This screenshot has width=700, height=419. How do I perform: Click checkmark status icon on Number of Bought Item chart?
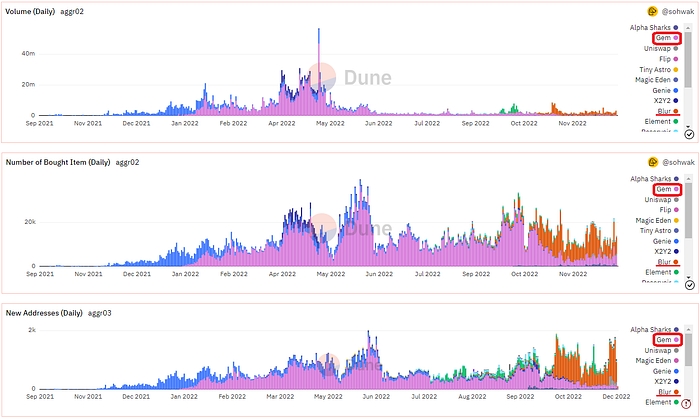(689, 284)
